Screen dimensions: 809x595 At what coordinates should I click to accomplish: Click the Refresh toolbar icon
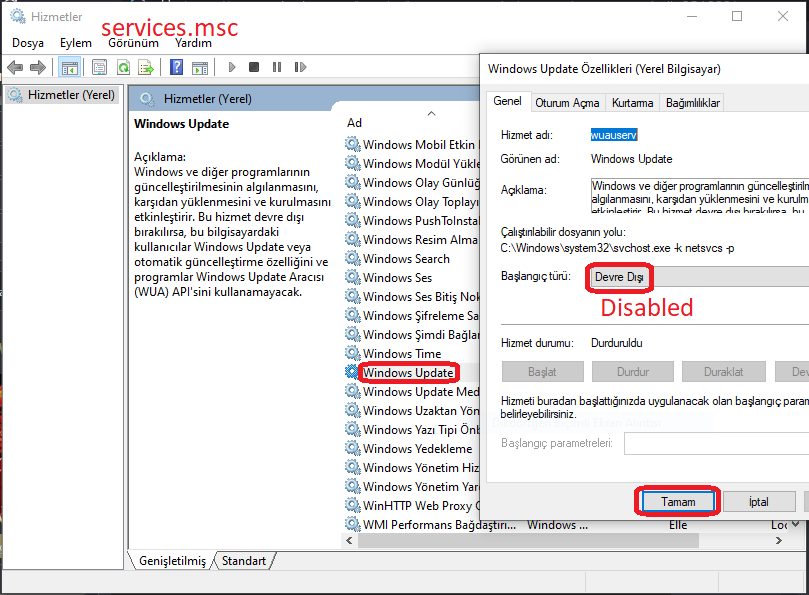pyautogui.click(x=123, y=67)
